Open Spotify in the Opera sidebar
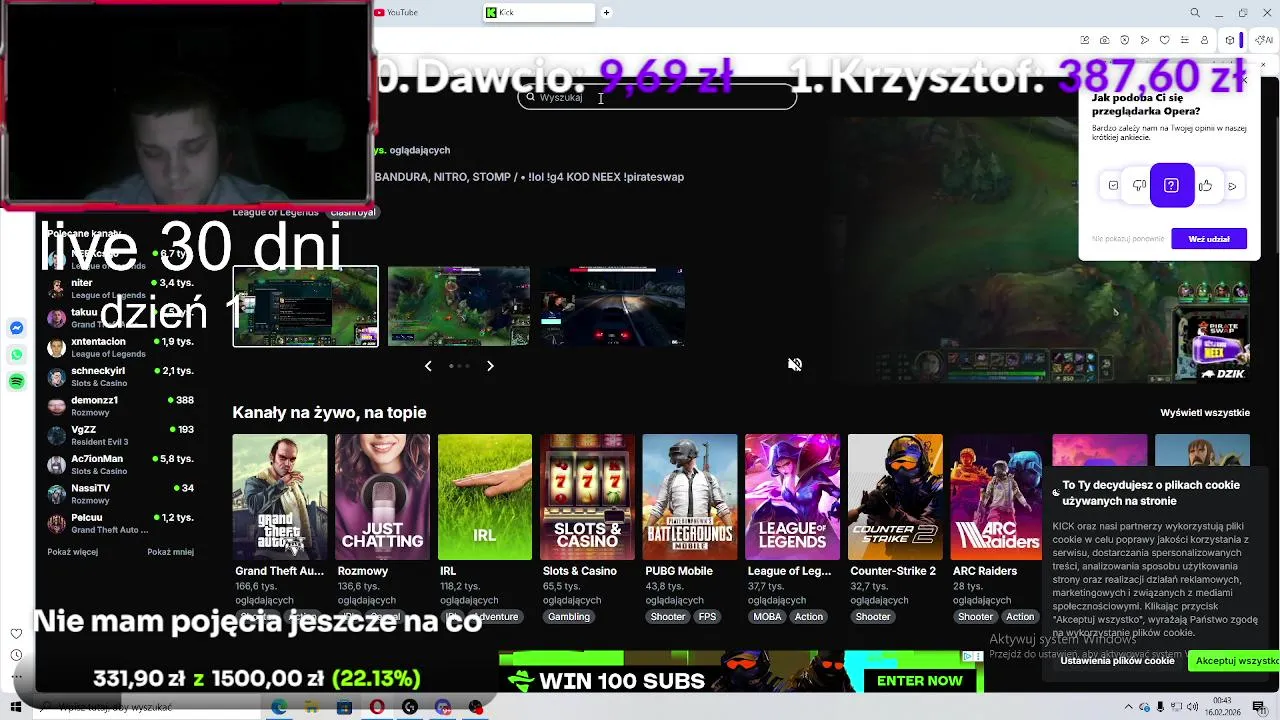 pyautogui.click(x=17, y=382)
